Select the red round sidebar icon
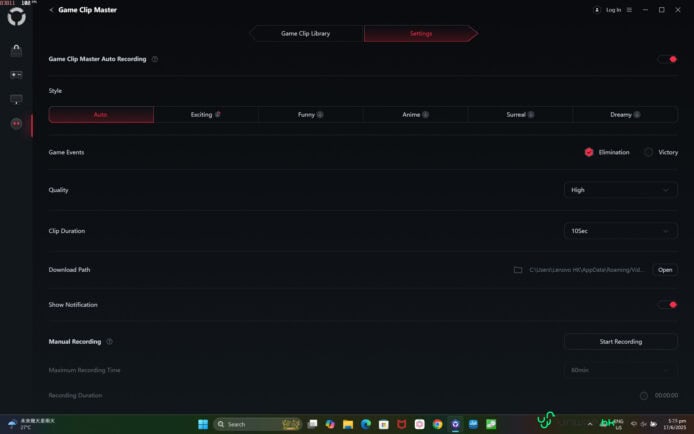 pos(16,124)
